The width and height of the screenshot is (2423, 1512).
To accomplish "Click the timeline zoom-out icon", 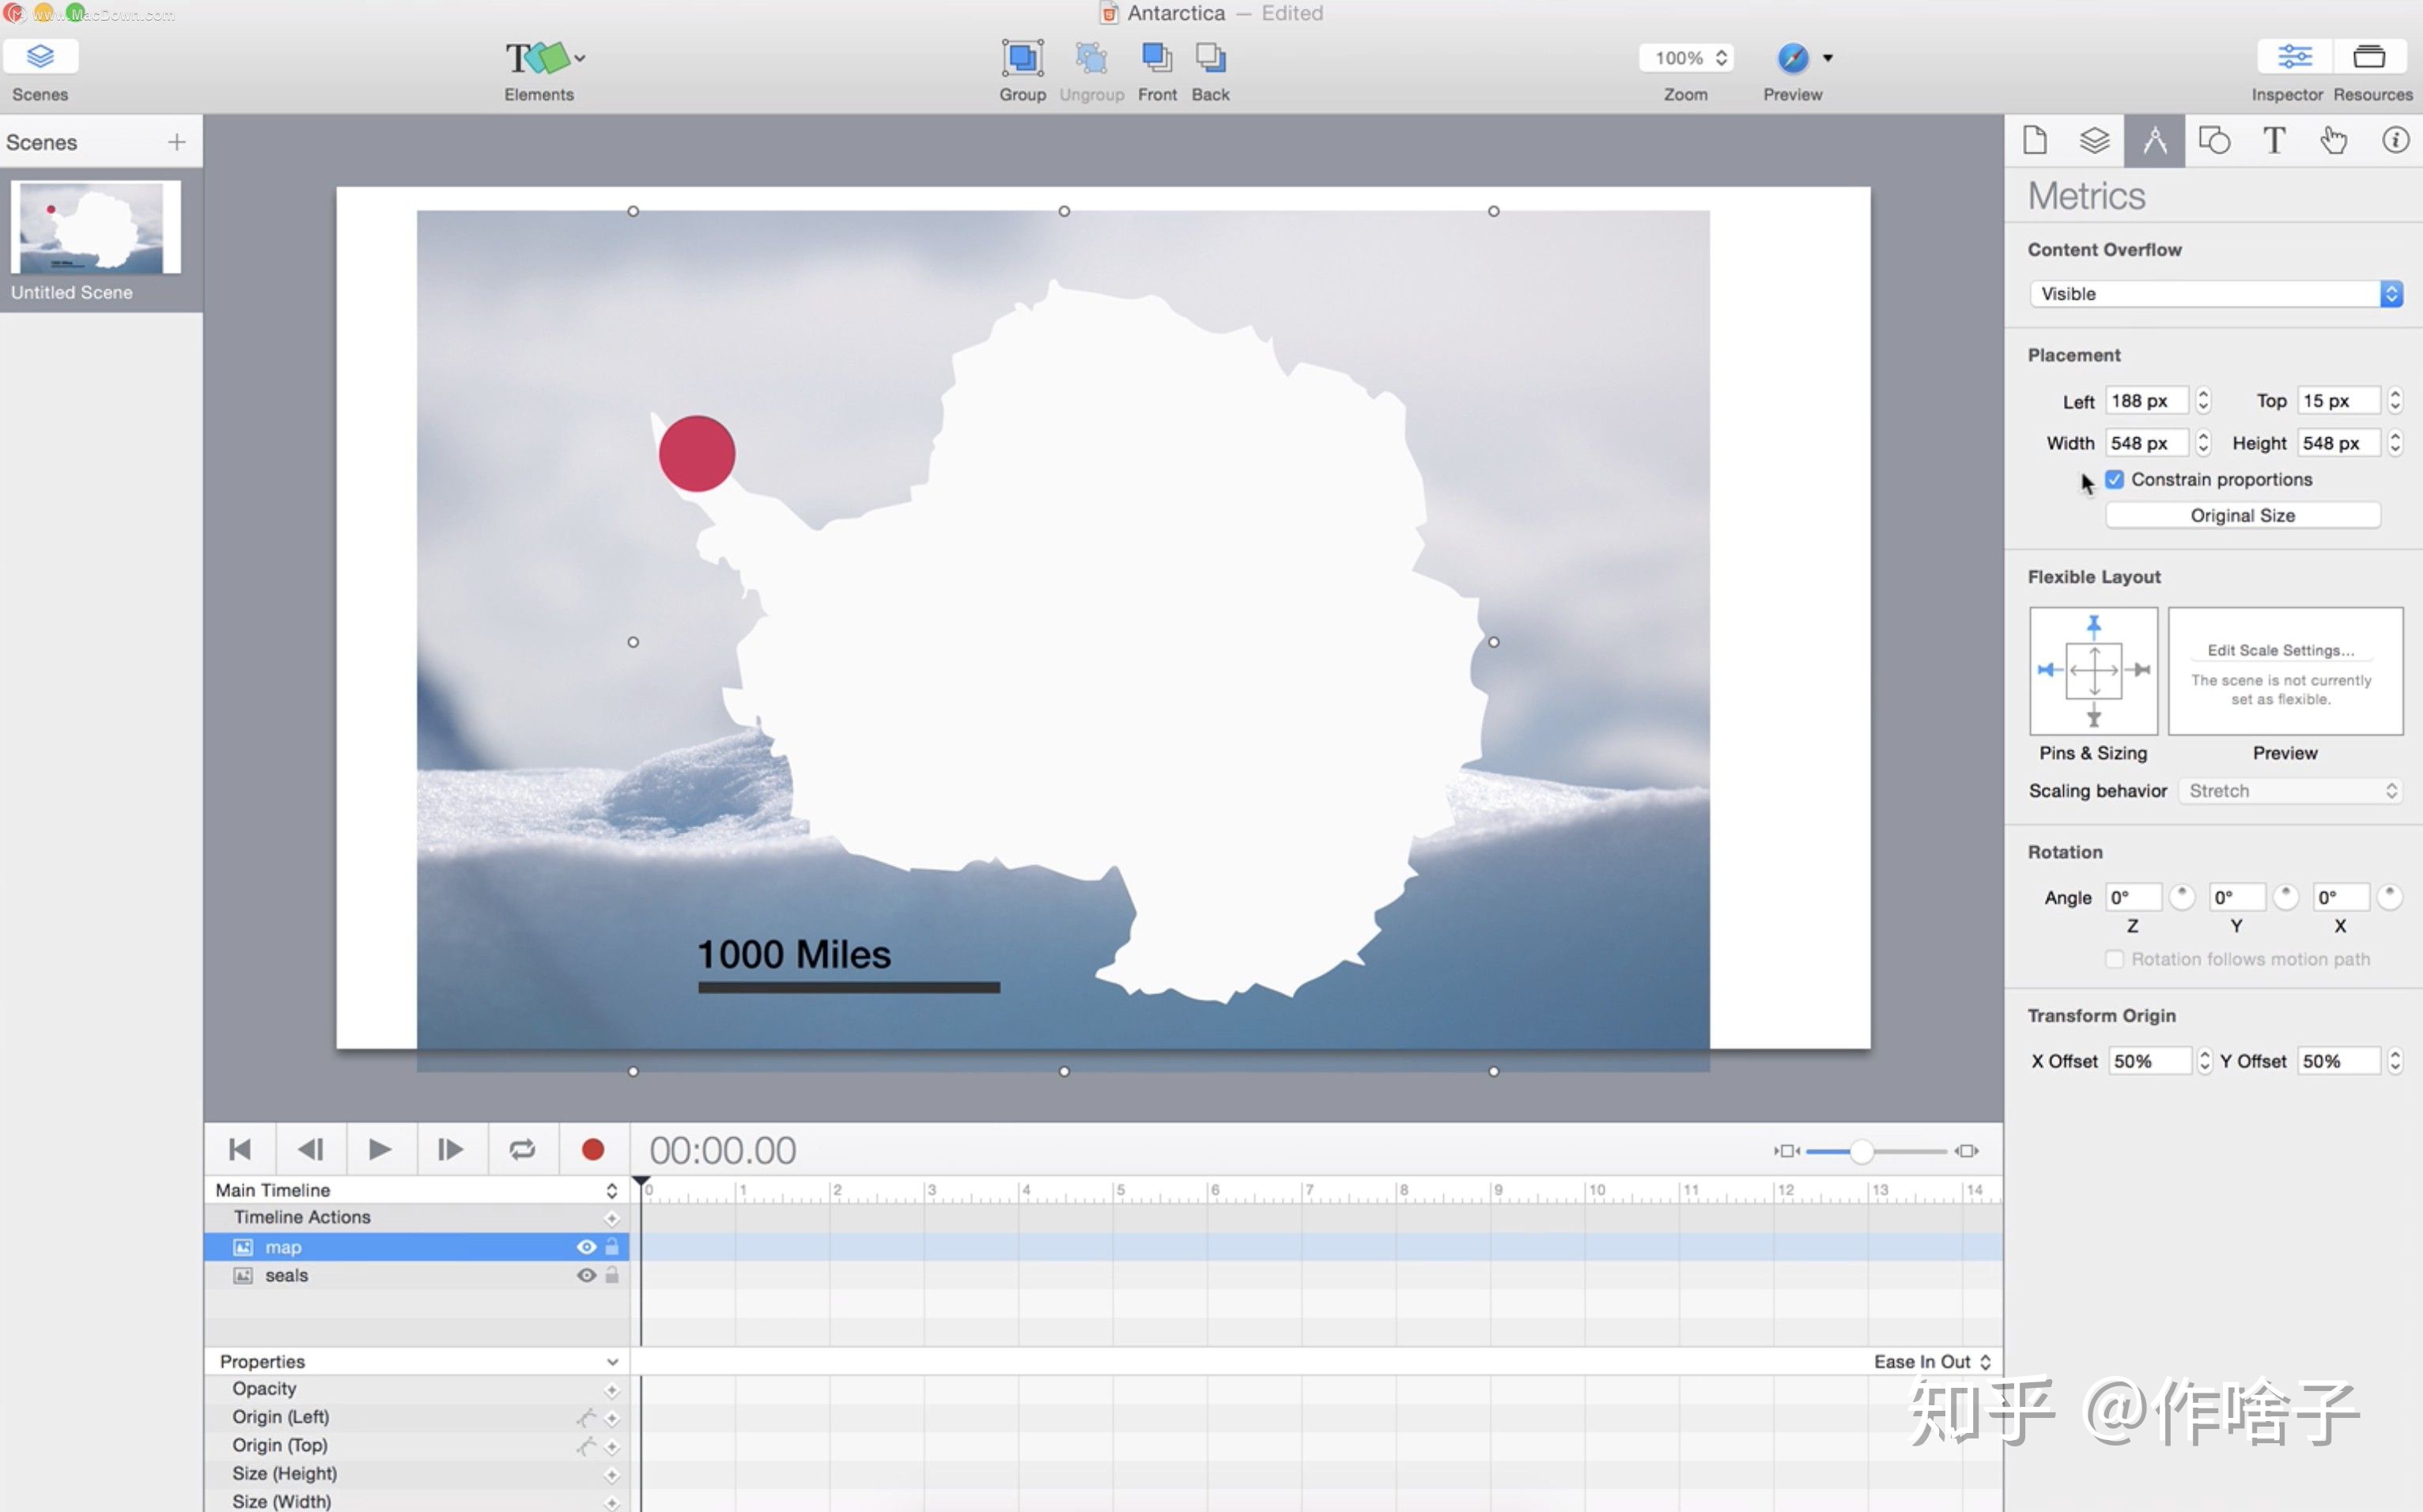I will coord(1786,1152).
